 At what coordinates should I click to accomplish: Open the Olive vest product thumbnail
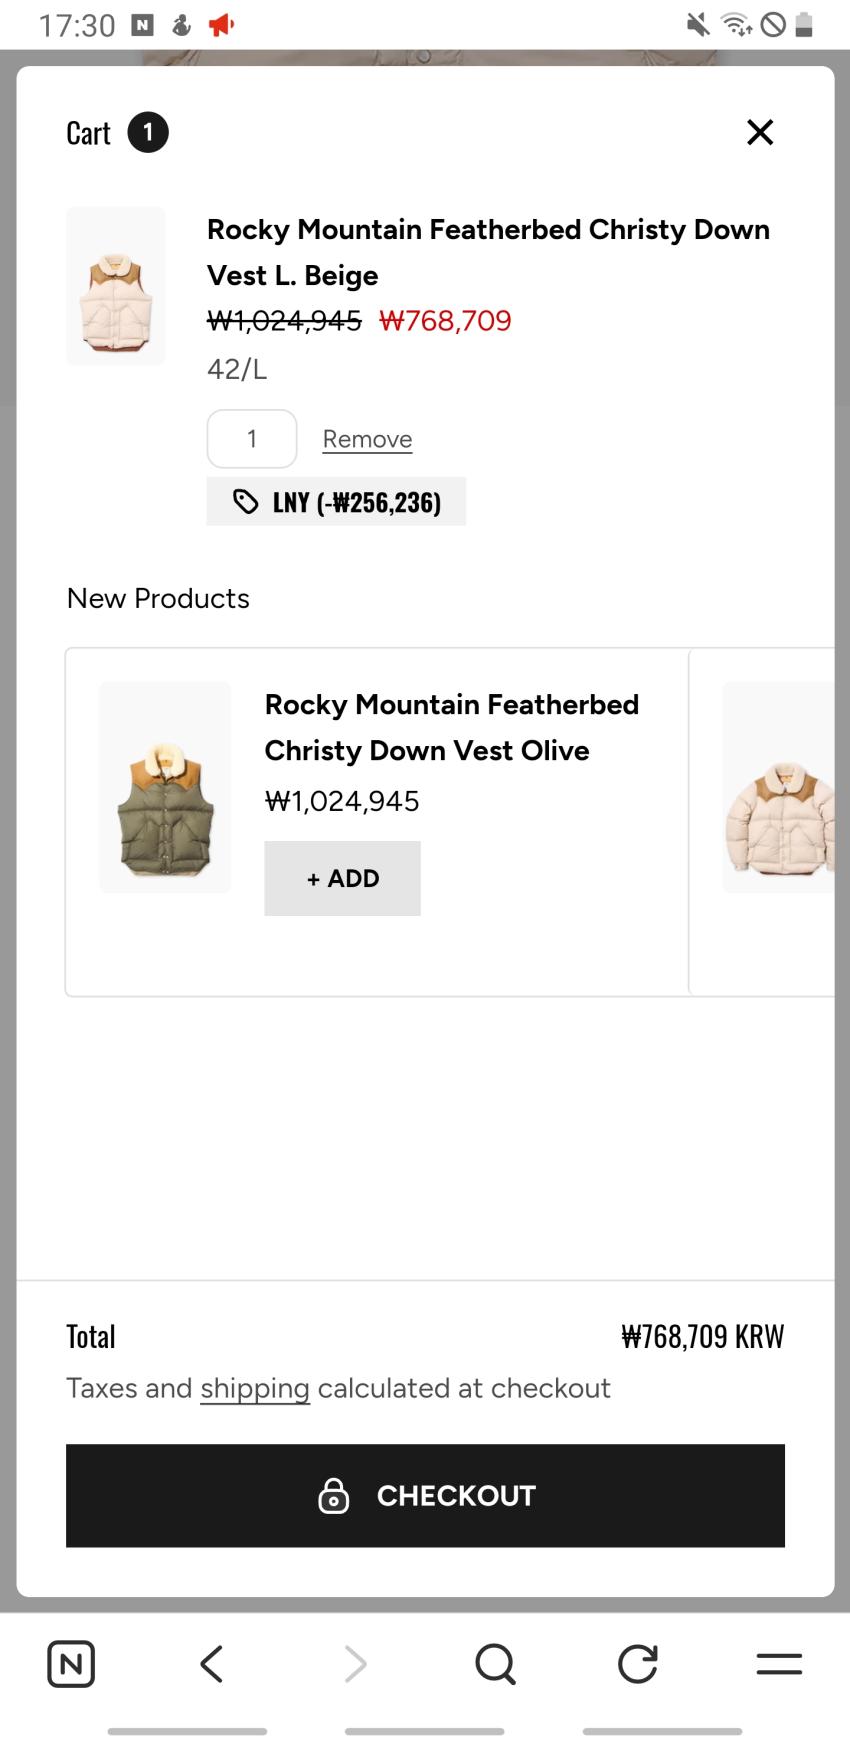[165, 787]
